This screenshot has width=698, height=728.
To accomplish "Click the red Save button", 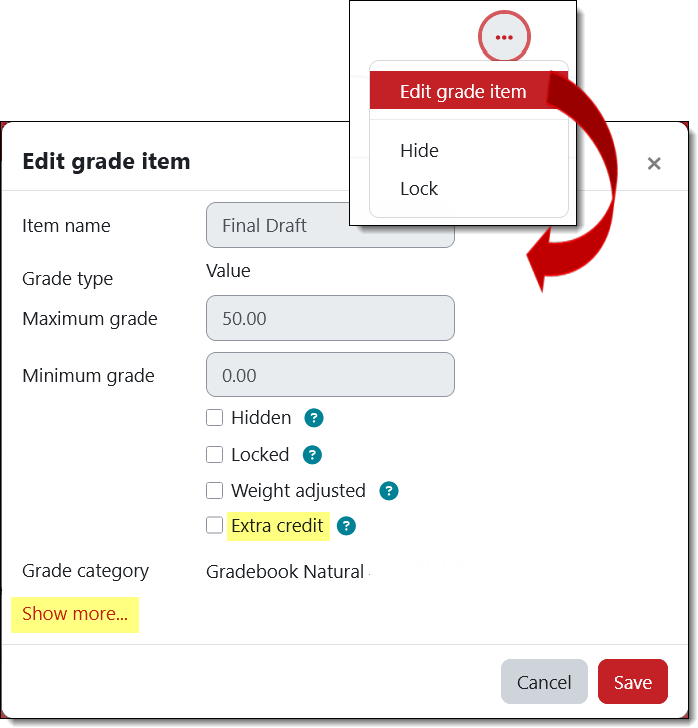I will point(632,682).
